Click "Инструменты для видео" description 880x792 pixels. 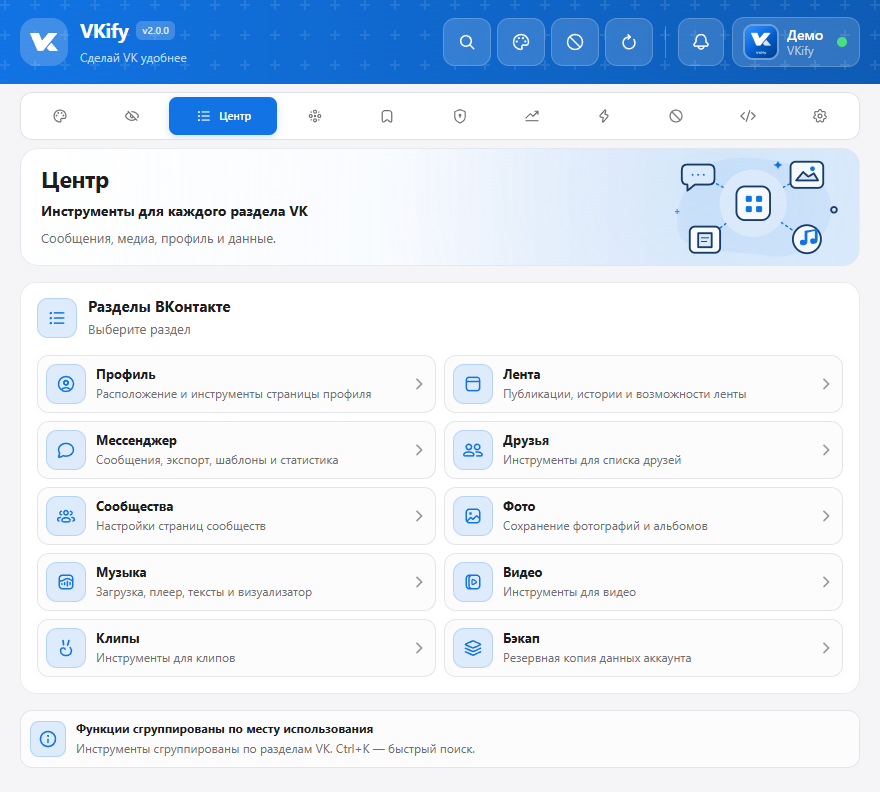(569, 592)
